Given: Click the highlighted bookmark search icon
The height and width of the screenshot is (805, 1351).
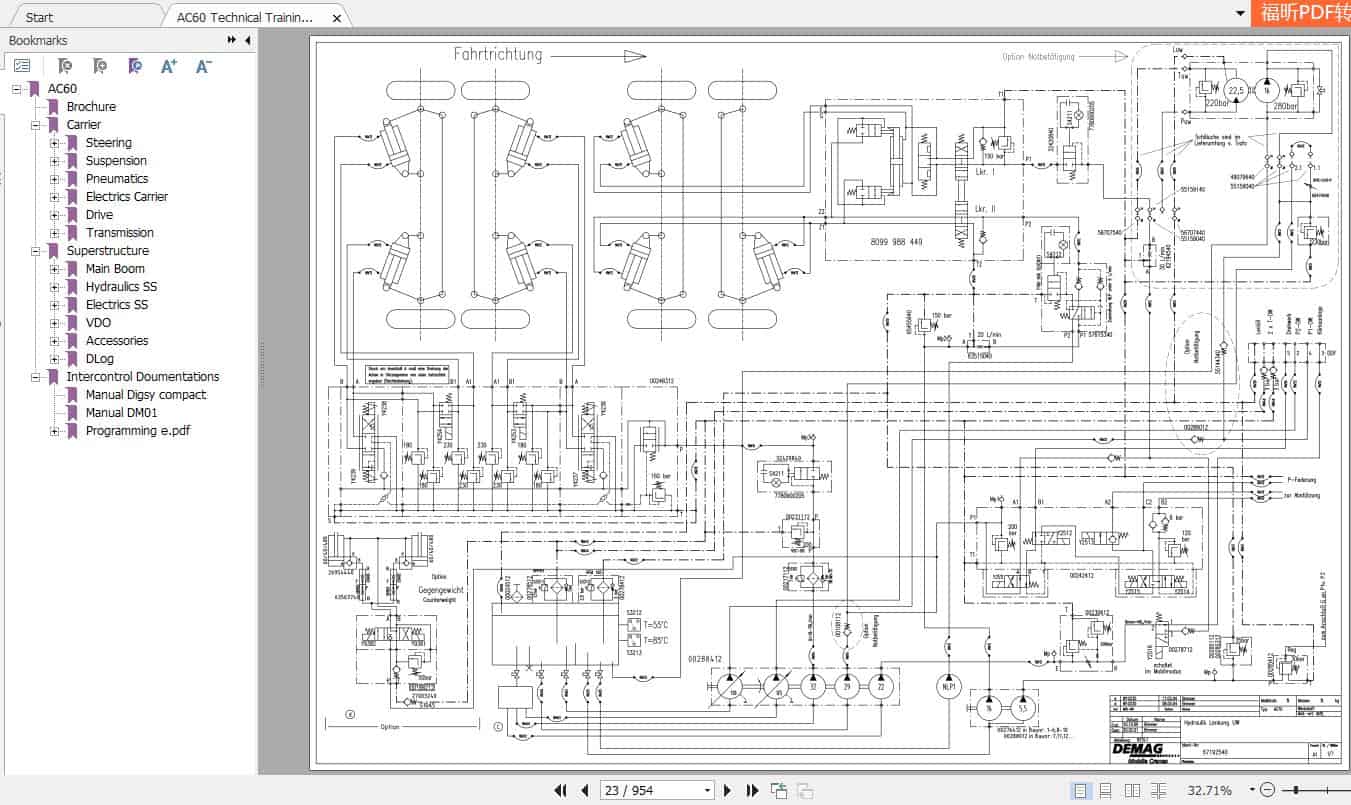Looking at the screenshot, I should (x=134, y=66).
